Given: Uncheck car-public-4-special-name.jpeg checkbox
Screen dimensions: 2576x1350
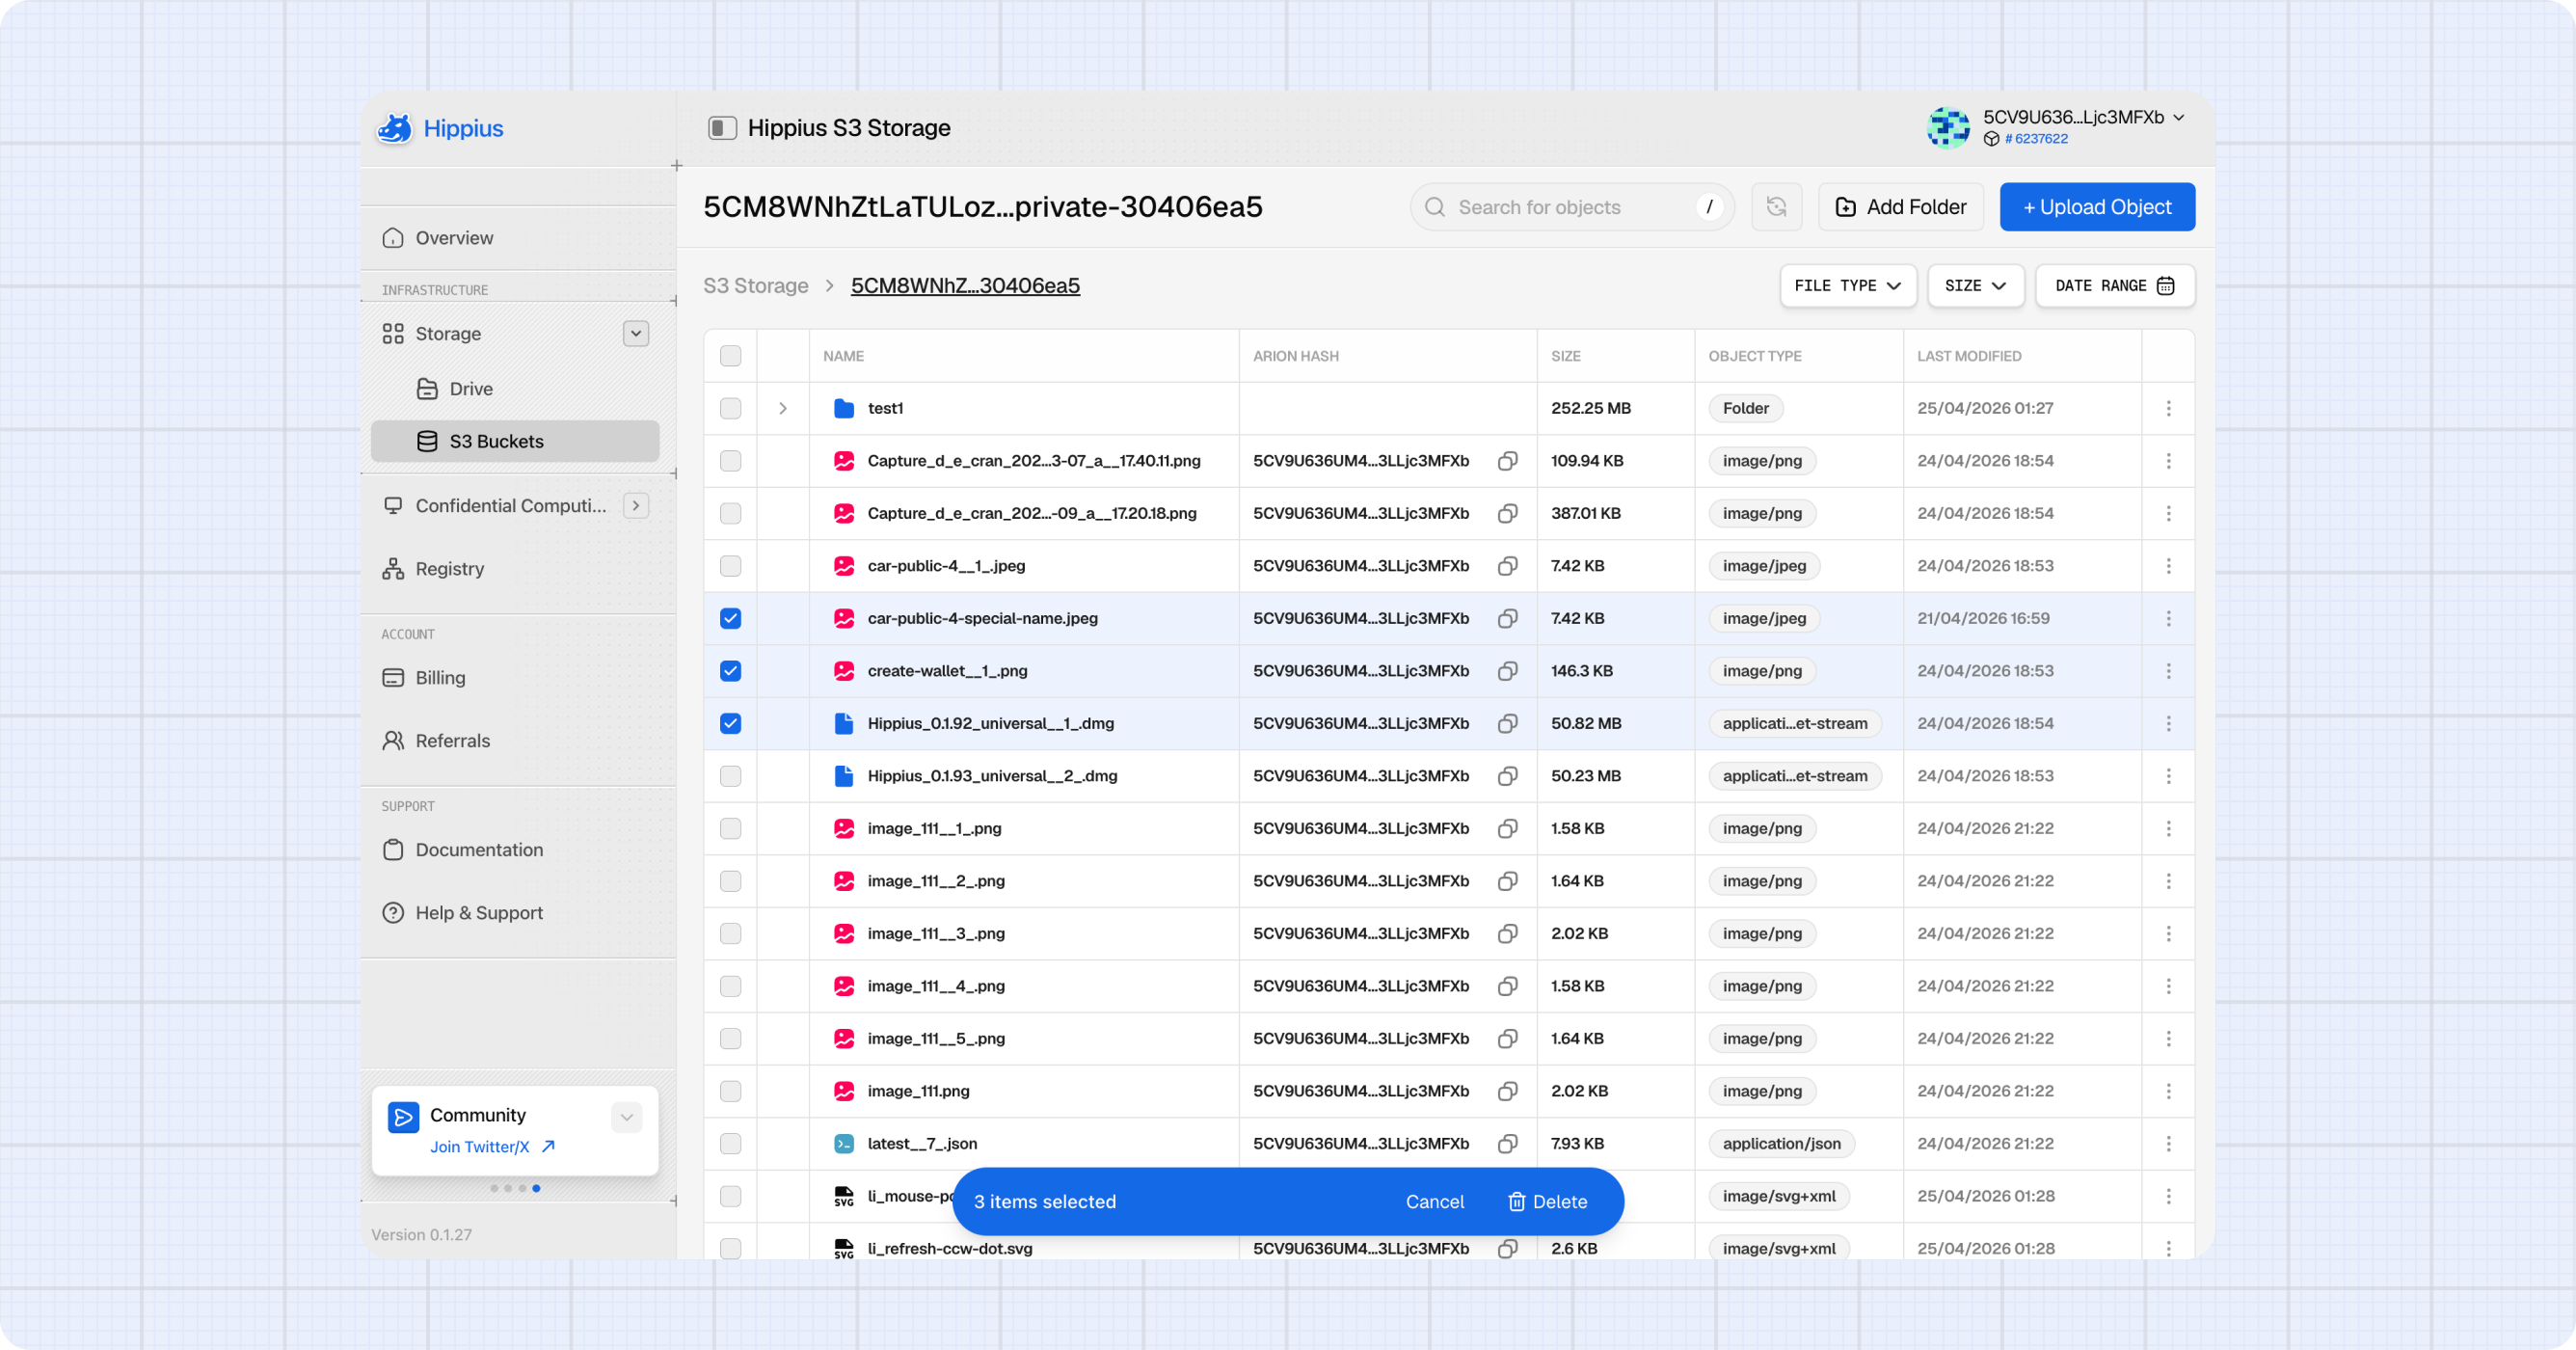Looking at the screenshot, I should 731,618.
